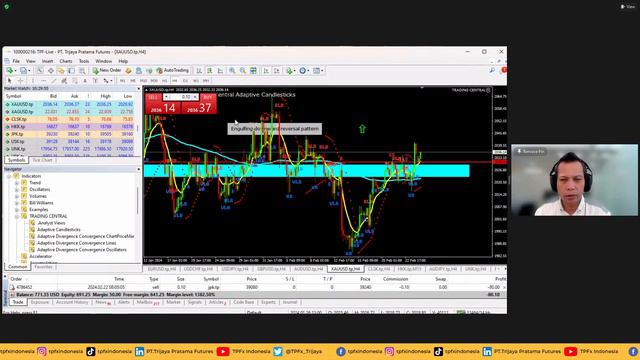Expand the Bill Williams folder

[17, 203]
